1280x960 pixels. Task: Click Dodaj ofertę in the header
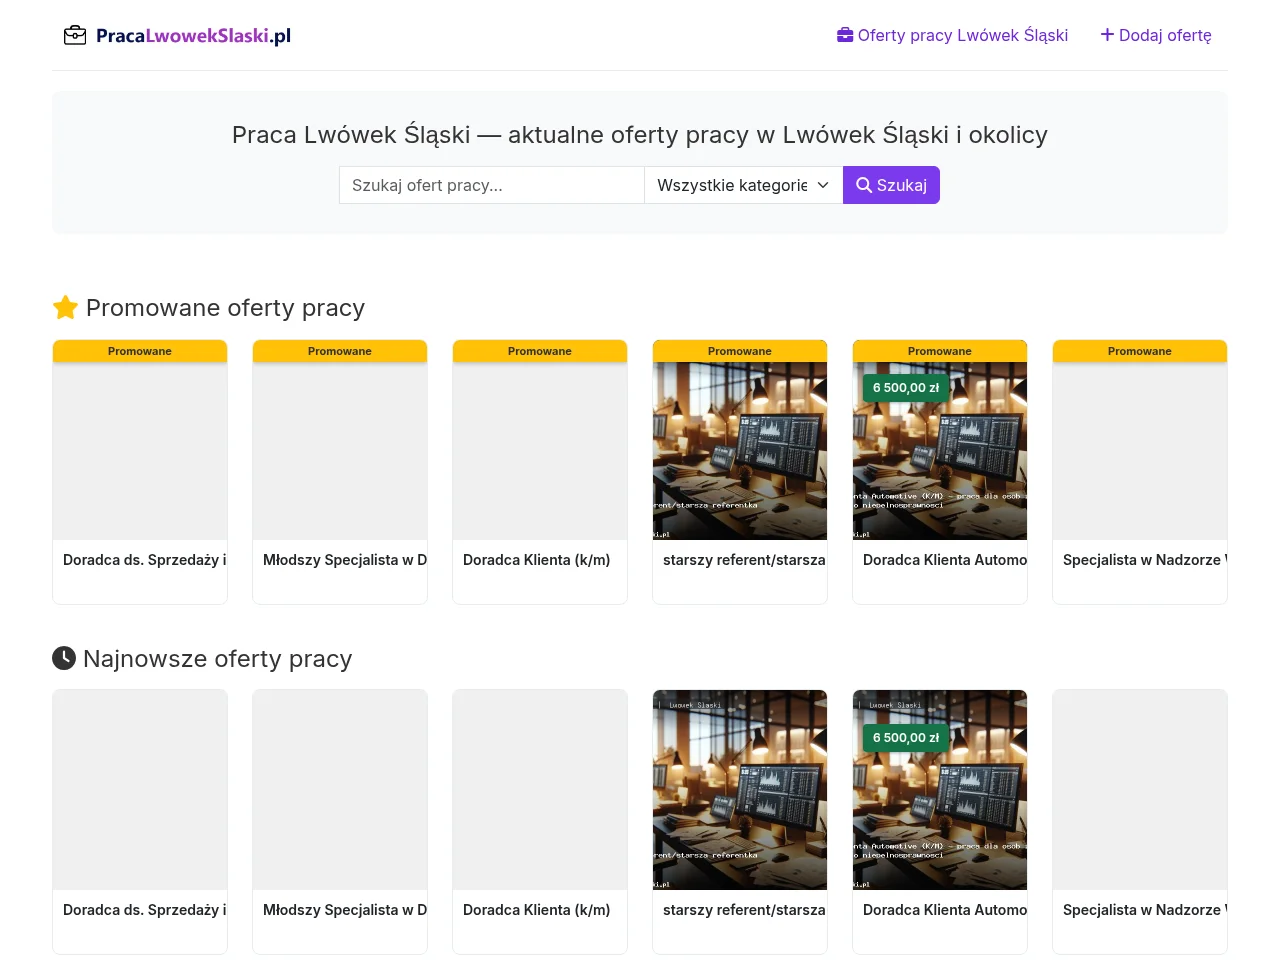1156,35
